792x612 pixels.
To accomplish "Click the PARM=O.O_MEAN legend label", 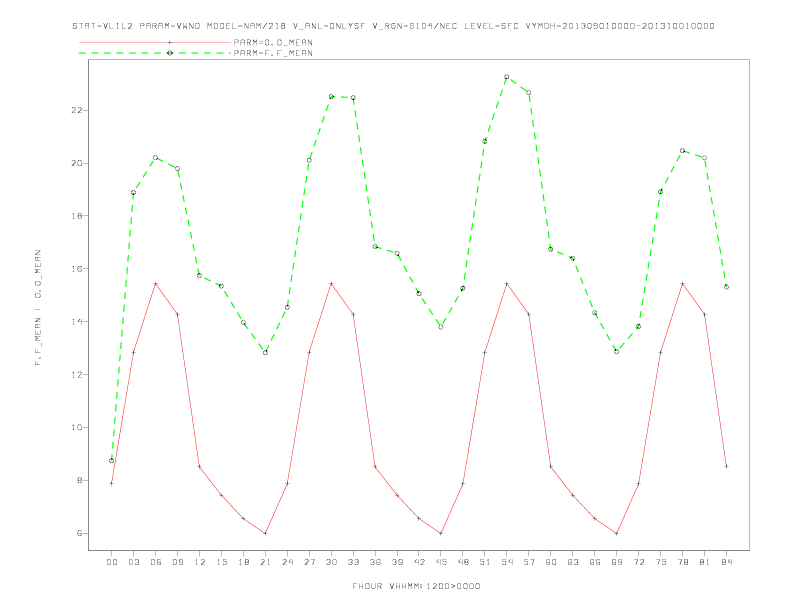I will (x=273, y=42).
